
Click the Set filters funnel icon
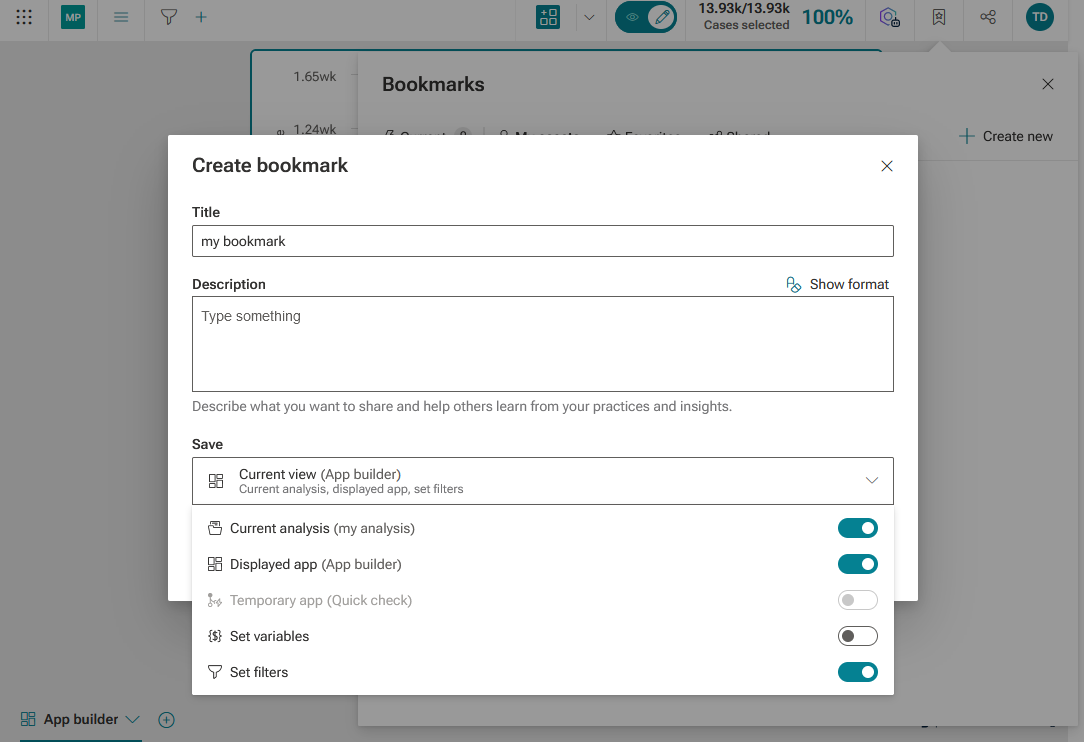[x=215, y=672]
